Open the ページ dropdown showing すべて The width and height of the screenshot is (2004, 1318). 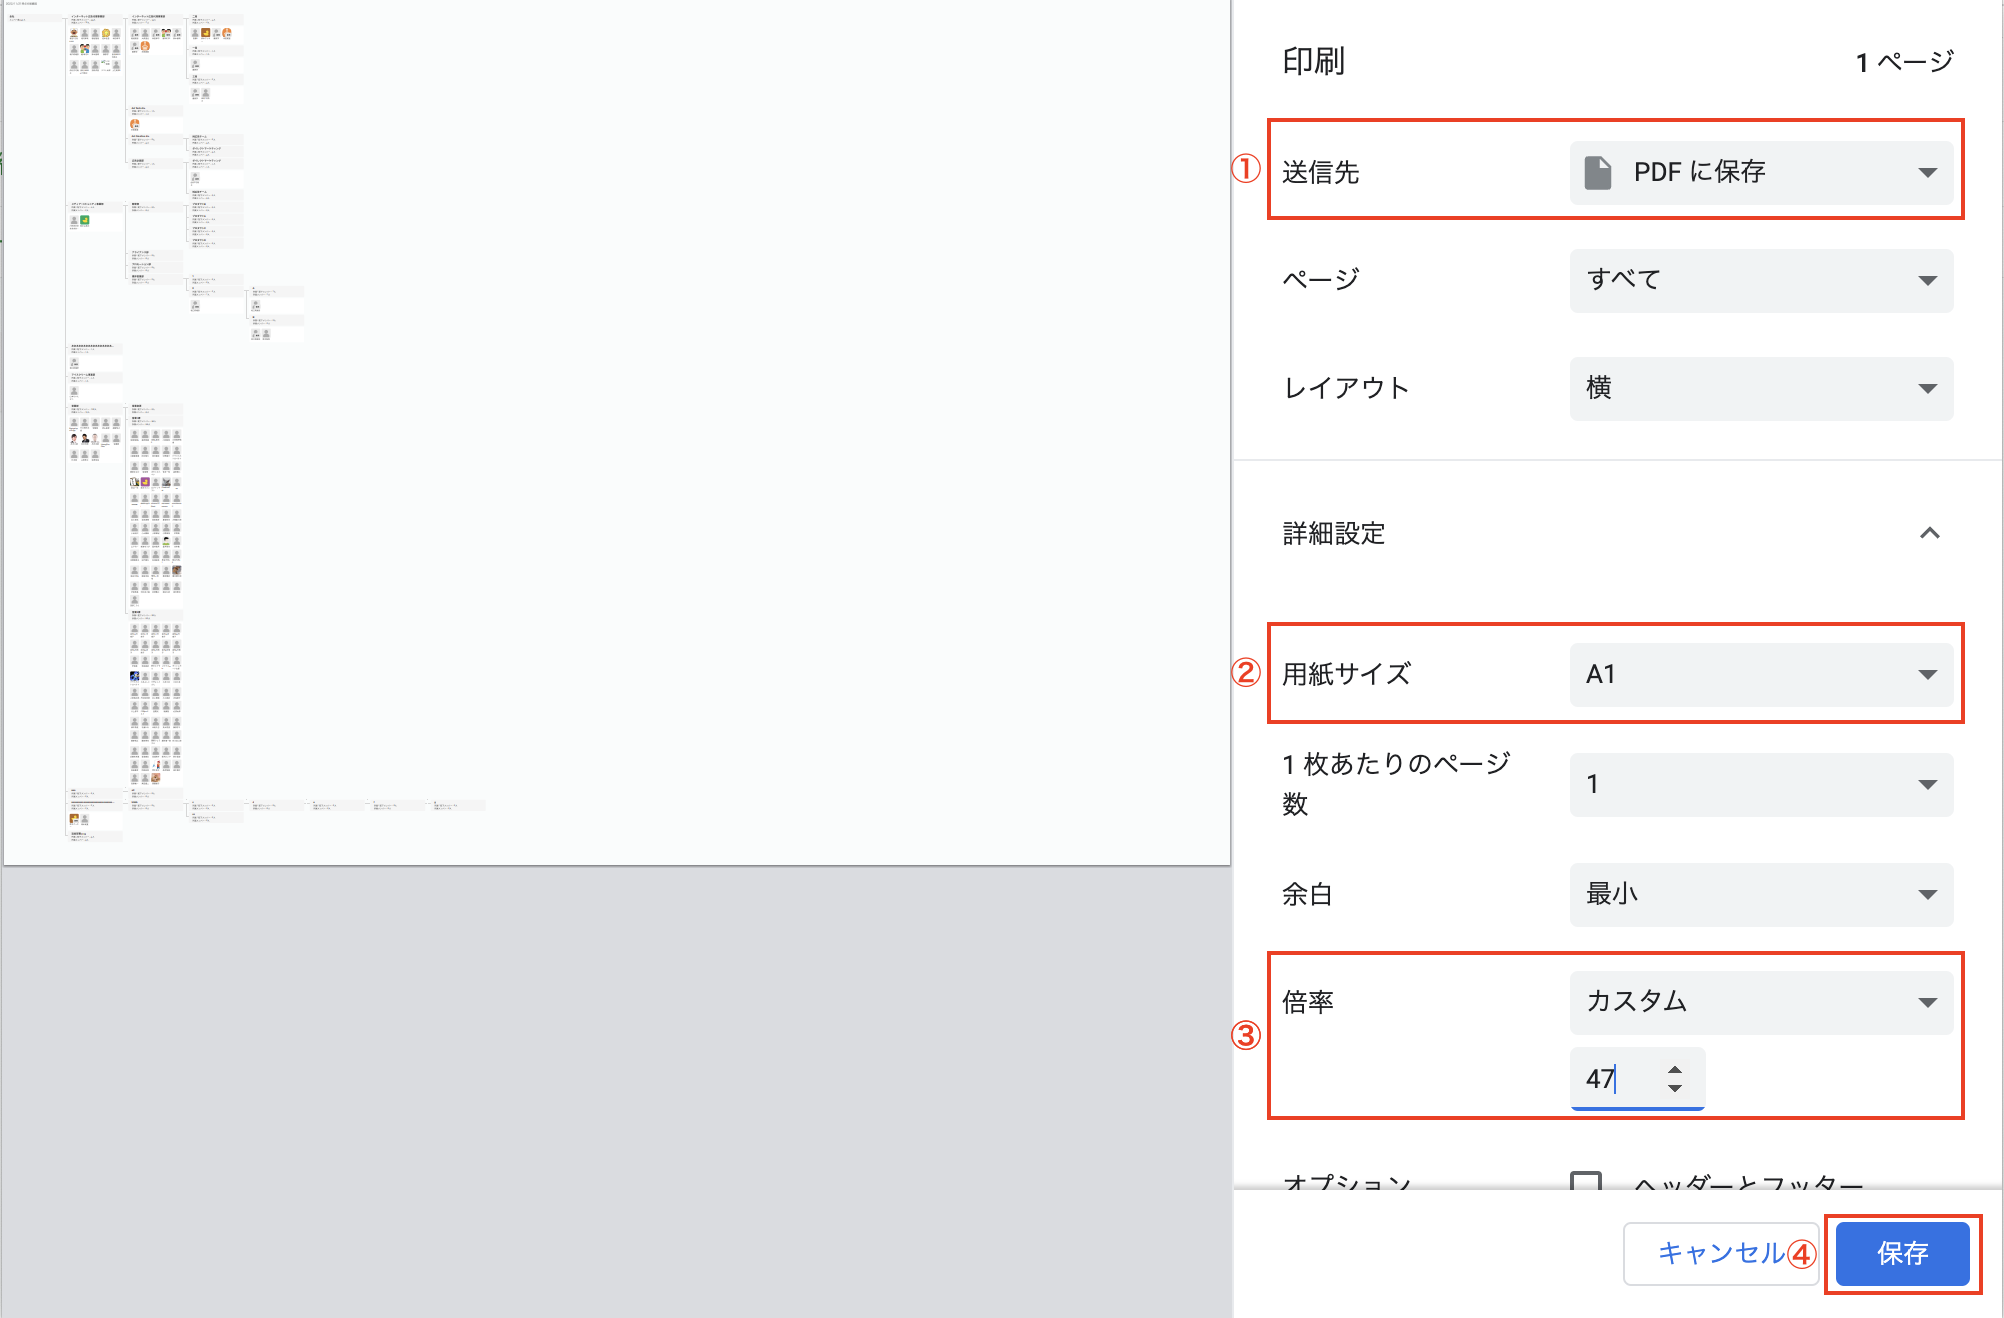click(1760, 280)
